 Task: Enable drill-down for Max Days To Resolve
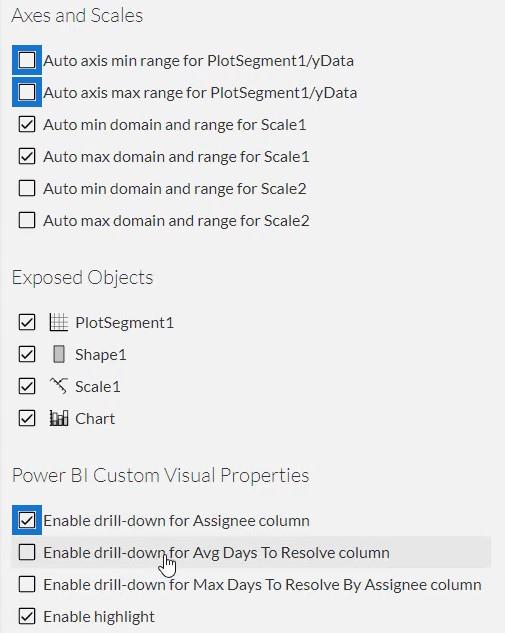27,584
